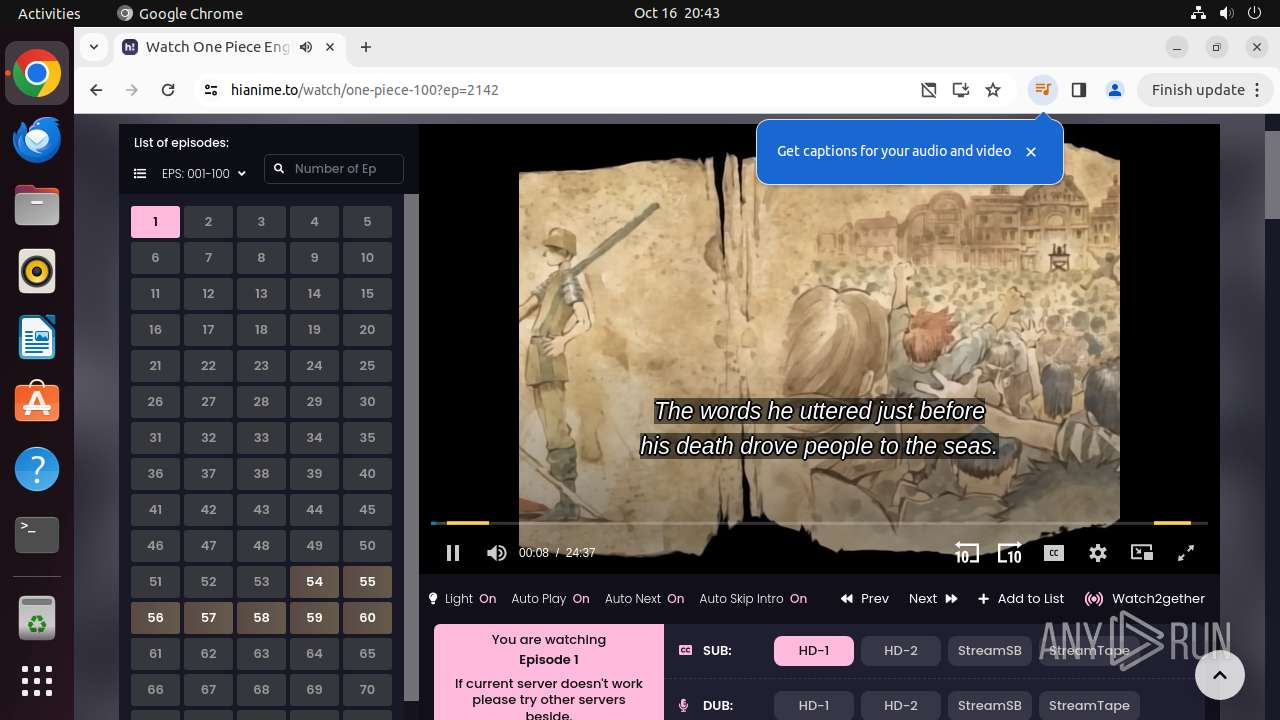Image resolution: width=1280 pixels, height=720 pixels.
Task: Click episode list scrollbar
Action: tap(411, 447)
